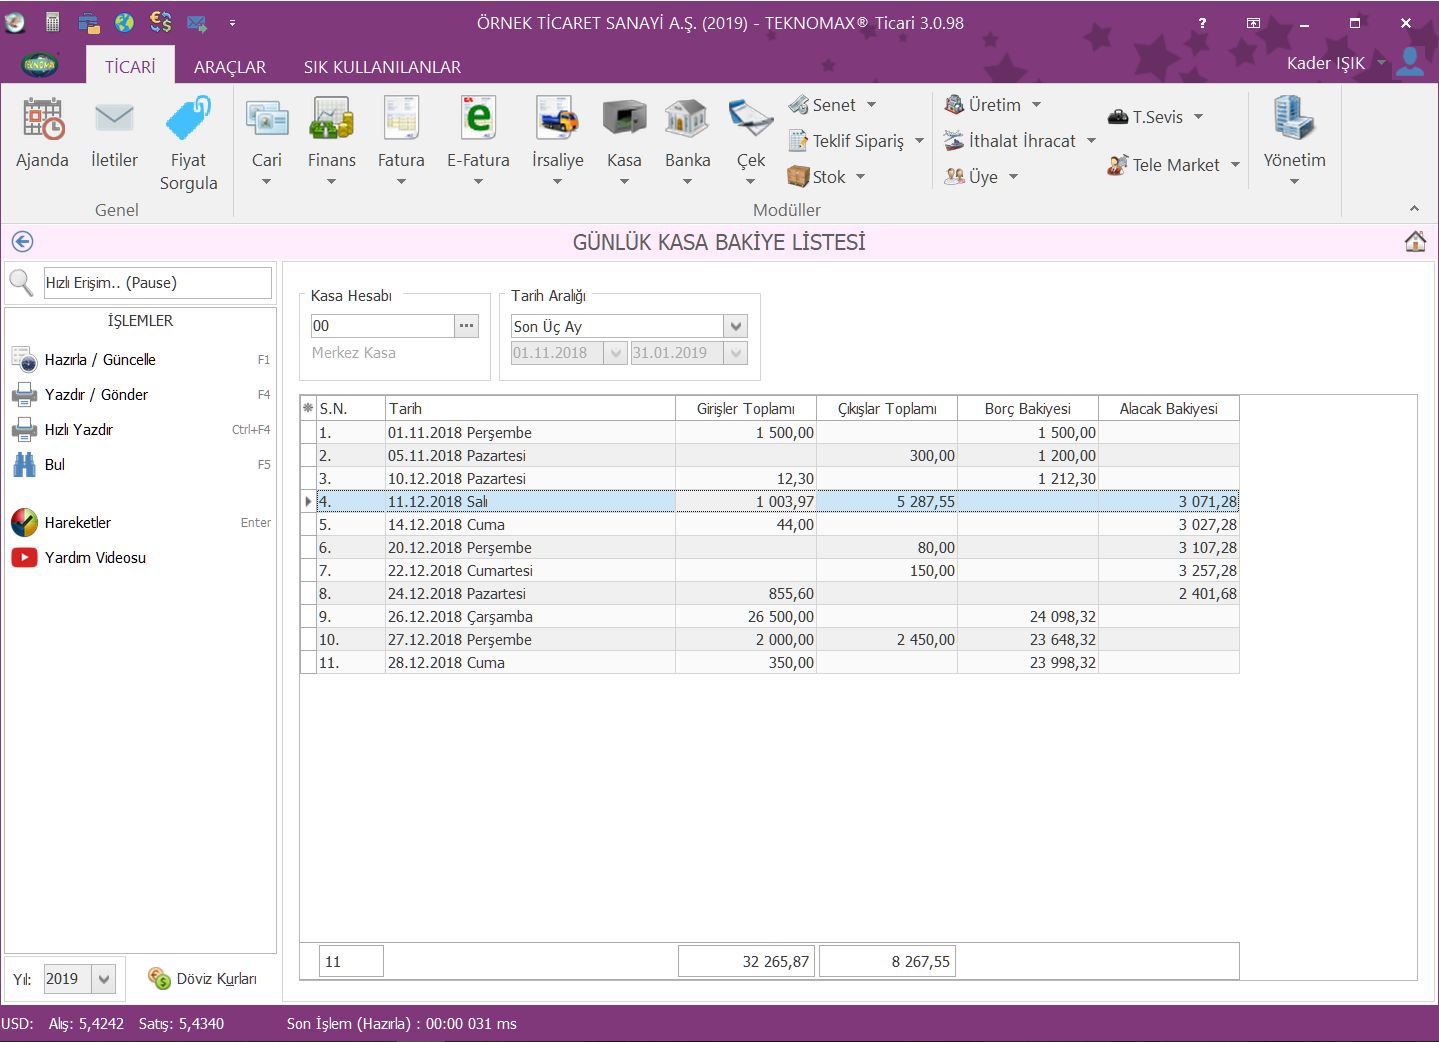1439x1042 pixels.
Task: Open the Döviz Kurları exchange rates
Action: click(x=203, y=978)
